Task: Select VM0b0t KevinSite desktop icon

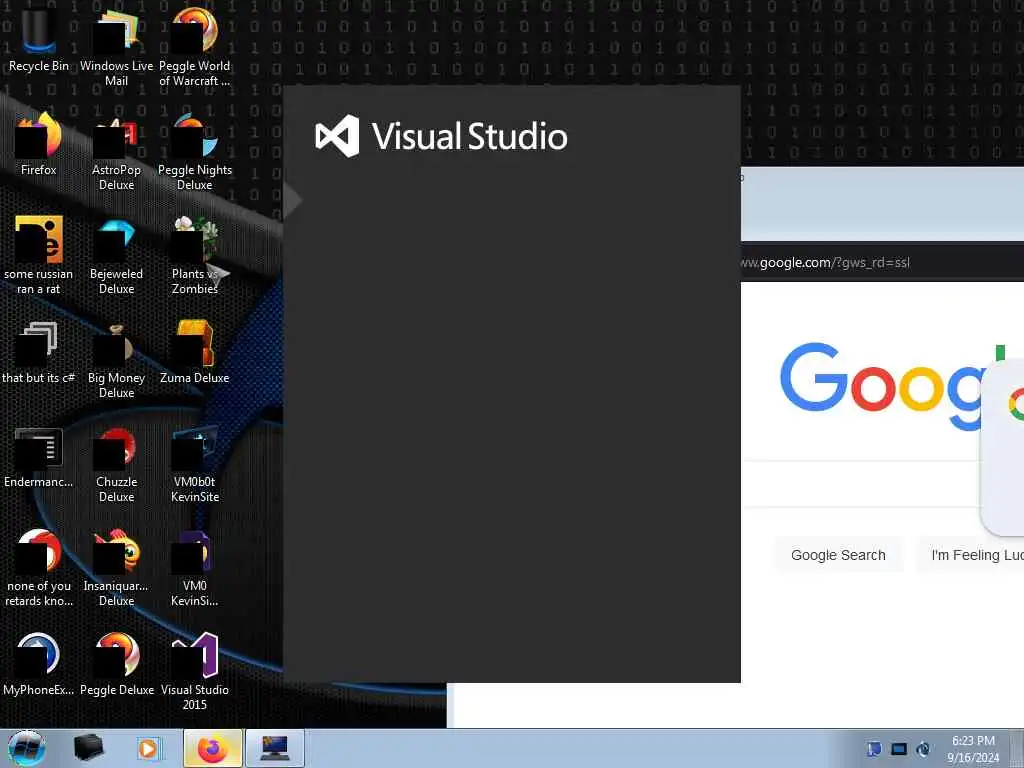Action: click(x=195, y=464)
